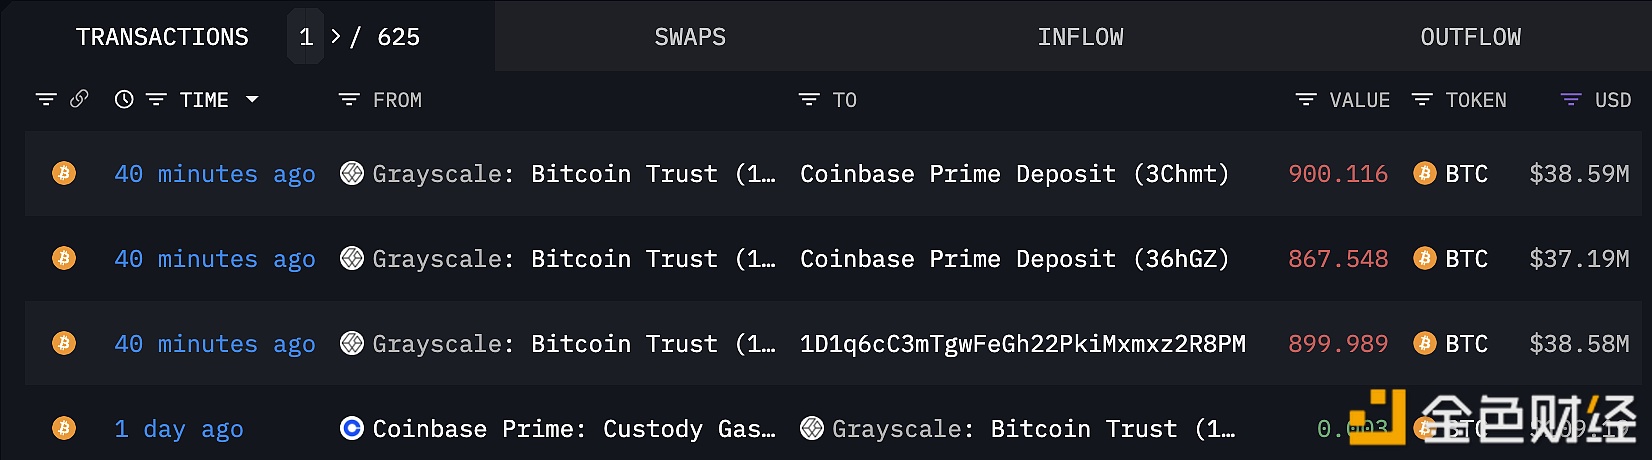The width and height of the screenshot is (1652, 460).
Task: Open Coinbase Prime Deposit (3Chmt) link
Action: pyautogui.click(x=1014, y=173)
